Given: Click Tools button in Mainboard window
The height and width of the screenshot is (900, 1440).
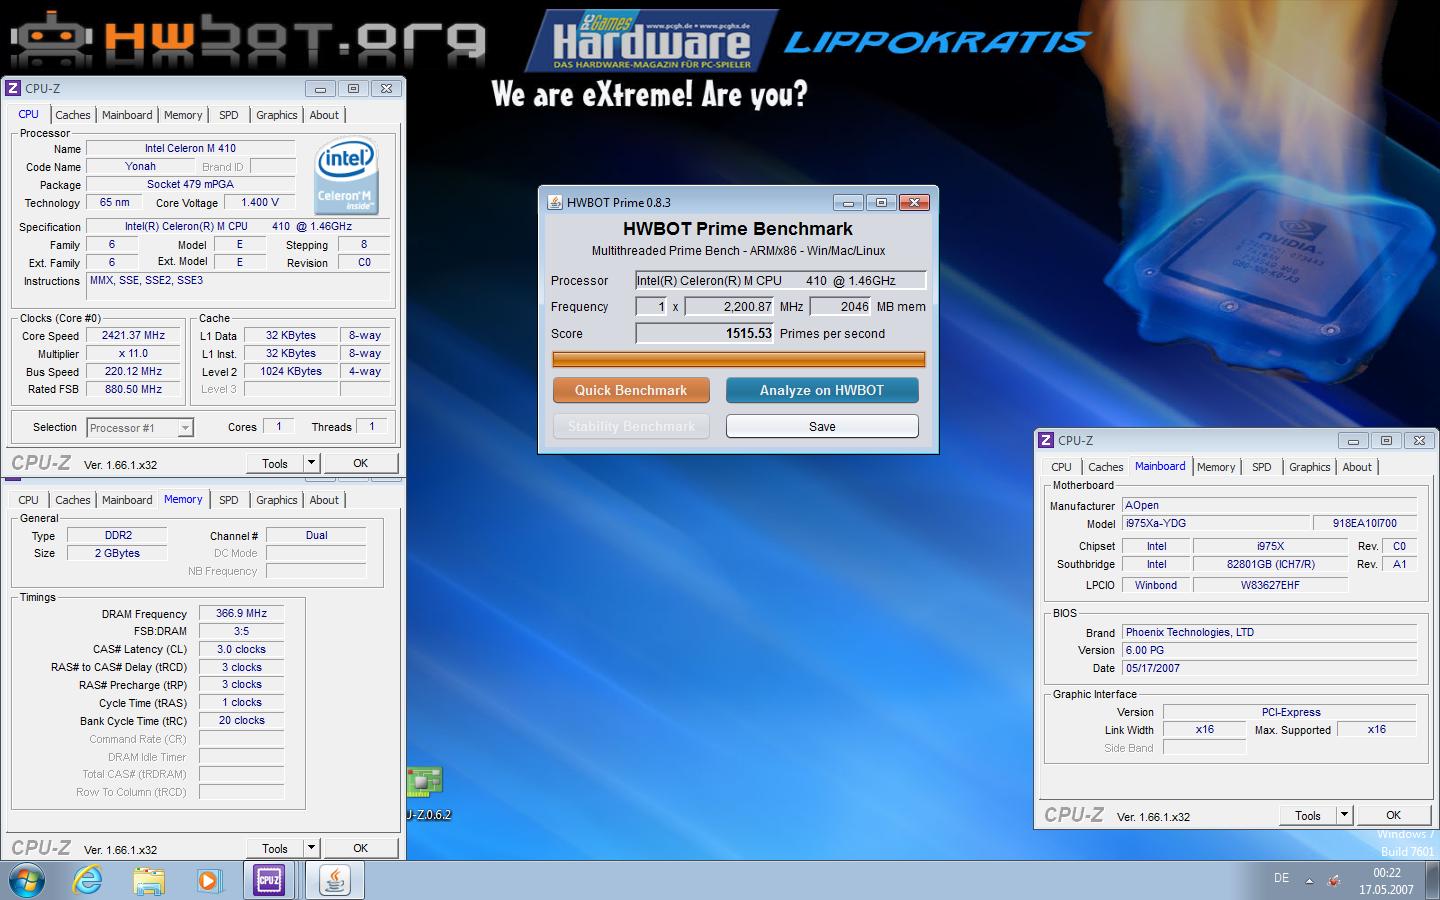Looking at the screenshot, I should (x=1308, y=815).
